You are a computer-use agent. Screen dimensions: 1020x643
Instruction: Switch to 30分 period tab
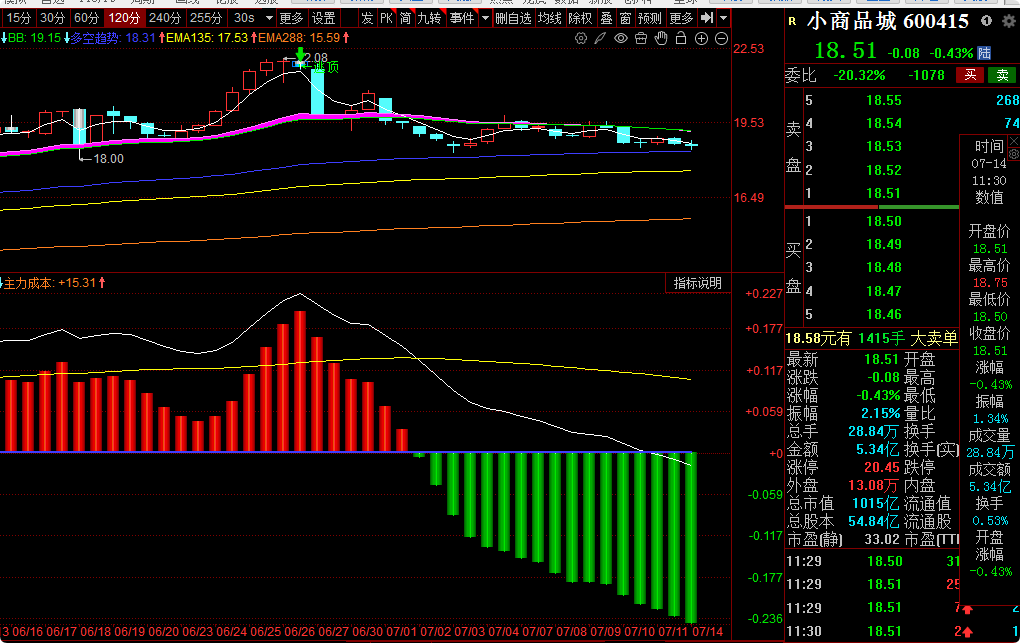tap(52, 18)
